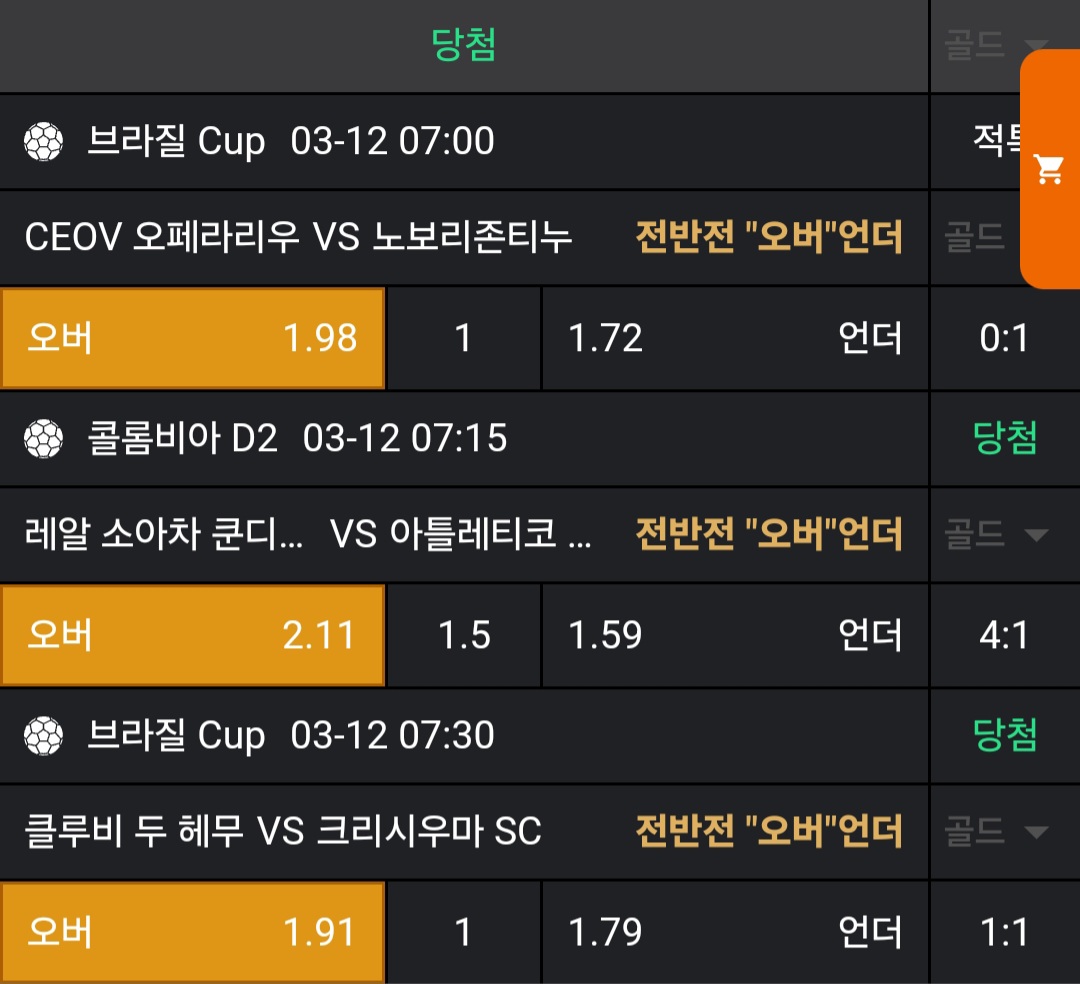Viewport: 1080px width, 984px height.
Task: Open match title 클루비 두 헤무 VS 크리시우마 SC
Action: tap(283, 831)
